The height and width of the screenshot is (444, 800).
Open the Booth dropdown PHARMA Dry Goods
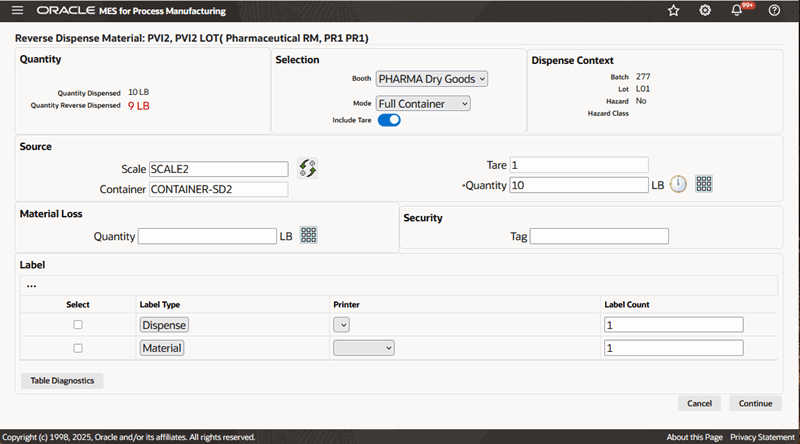click(x=432, y=79)
